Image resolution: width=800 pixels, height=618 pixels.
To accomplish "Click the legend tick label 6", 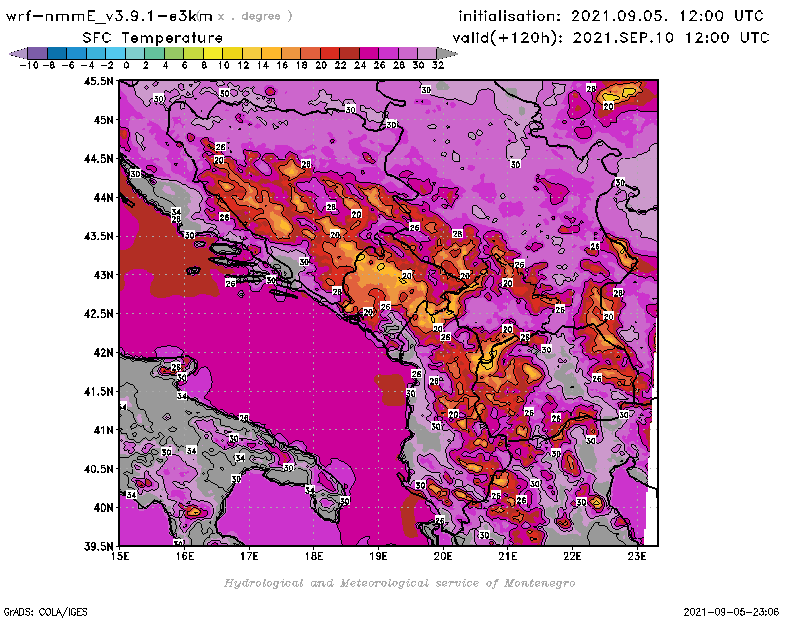I will pos(184,65).
